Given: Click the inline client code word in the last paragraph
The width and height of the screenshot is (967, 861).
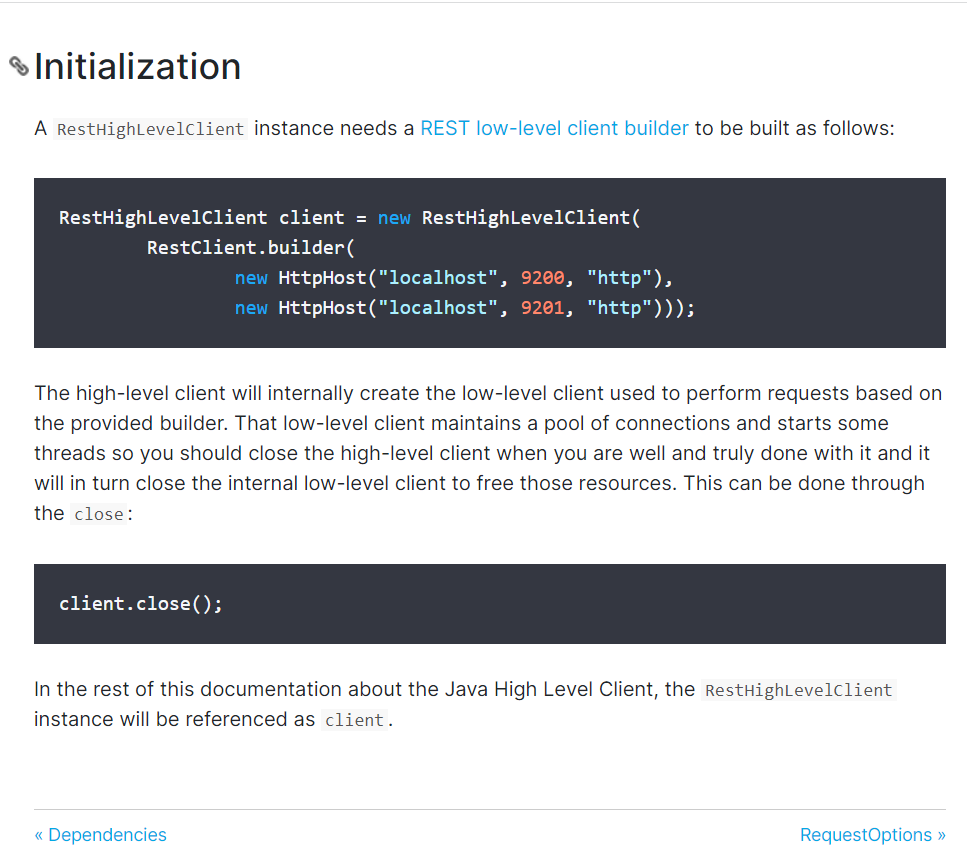Looking at the screenshot, I should (x=354, y=720).
